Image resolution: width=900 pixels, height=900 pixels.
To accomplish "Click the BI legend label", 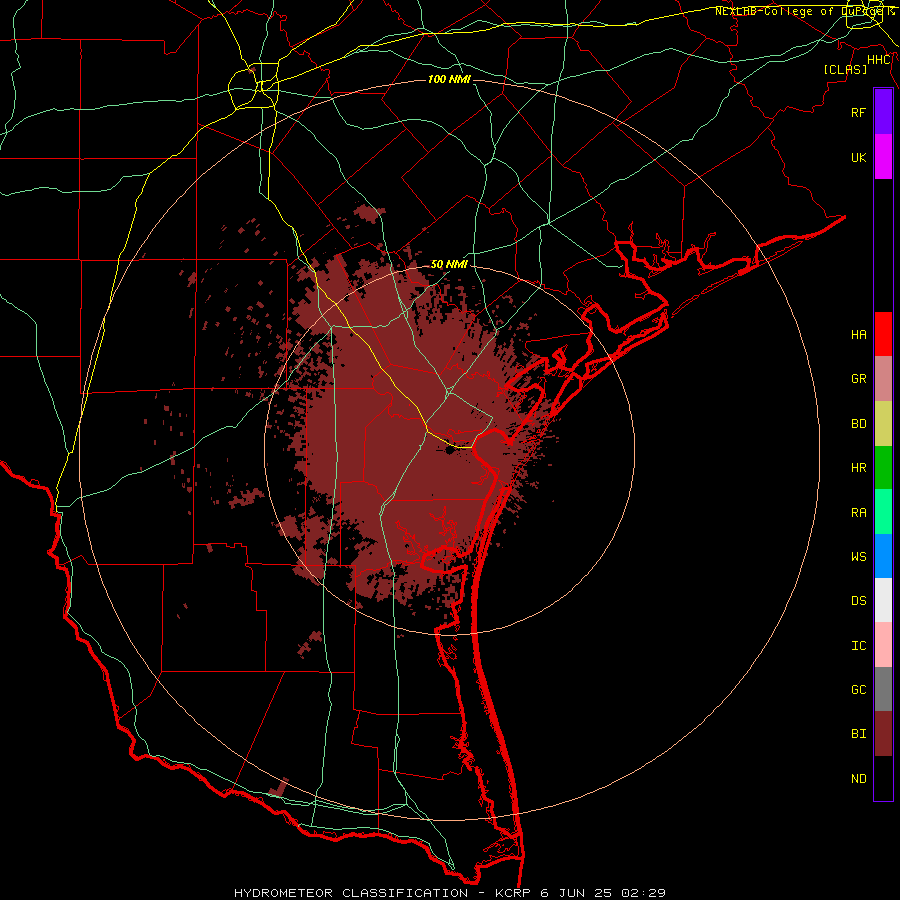I will click(x=858, y=734).
